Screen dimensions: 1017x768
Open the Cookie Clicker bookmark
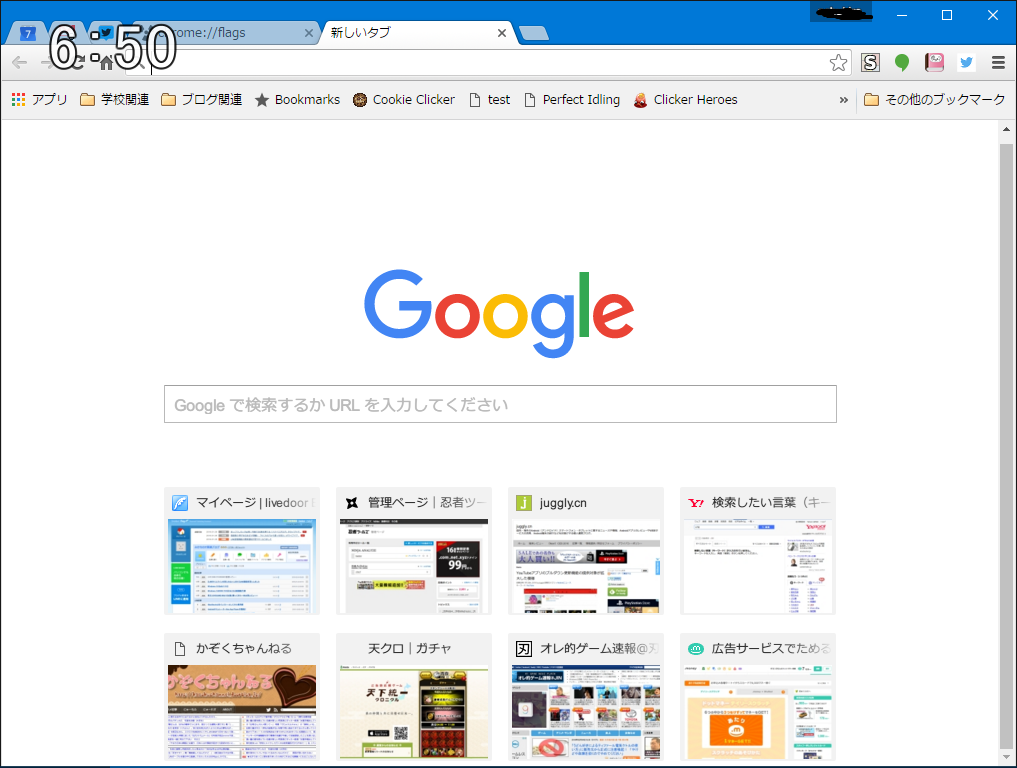point(403,99)
